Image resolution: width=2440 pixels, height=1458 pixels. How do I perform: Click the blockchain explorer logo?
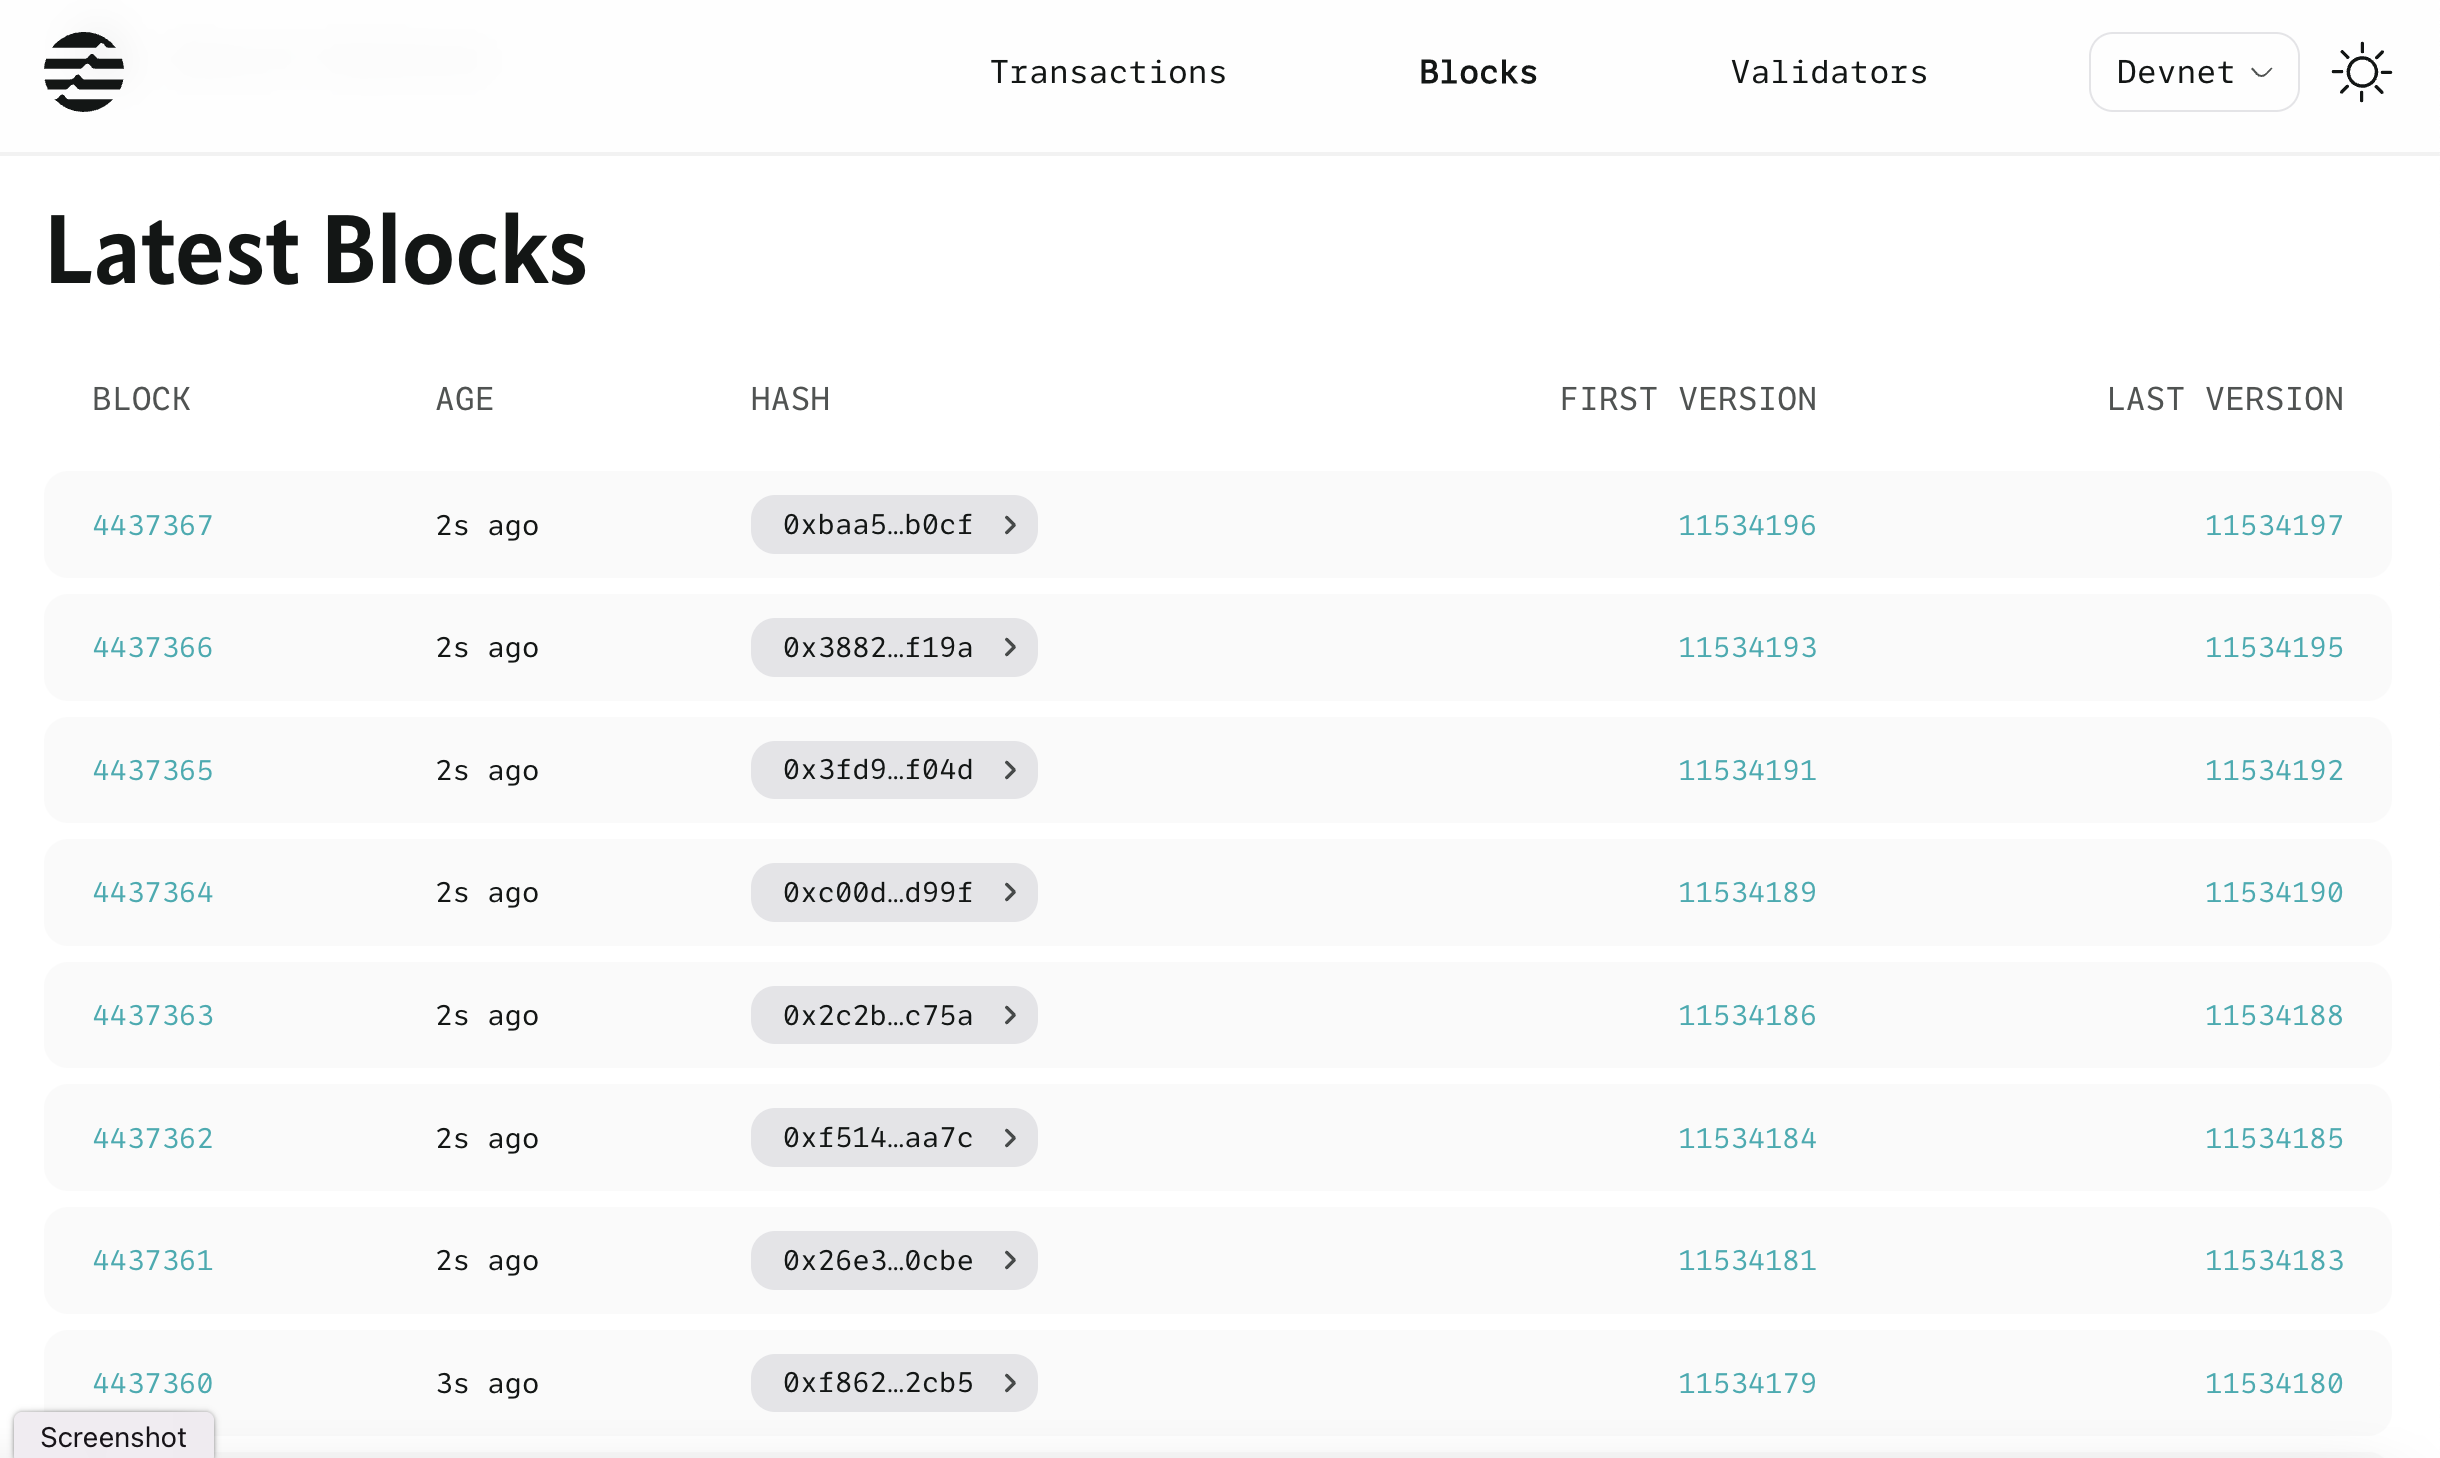tap(84, 71)
